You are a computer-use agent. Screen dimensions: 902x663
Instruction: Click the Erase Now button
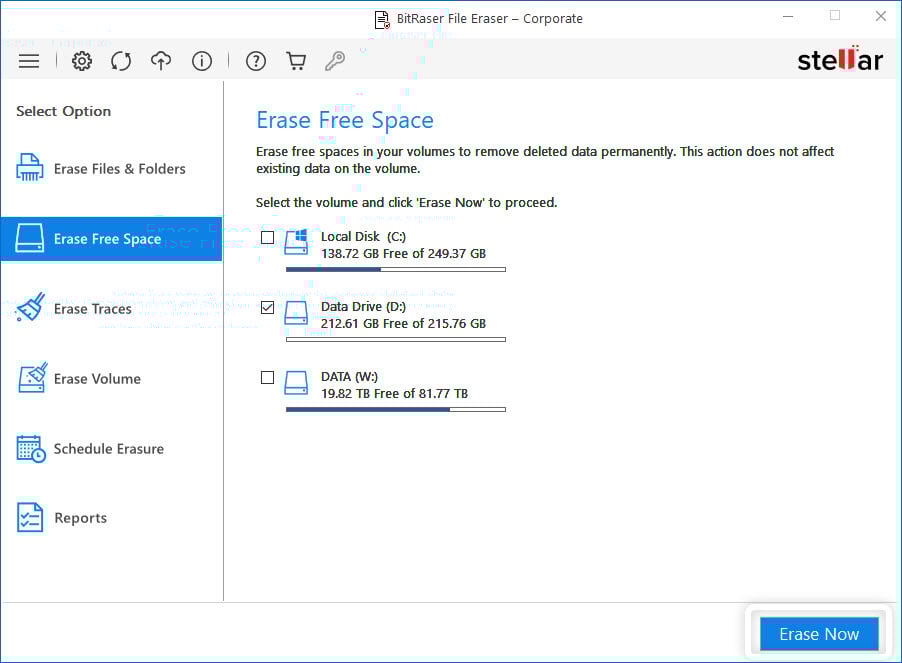[819, 634]
